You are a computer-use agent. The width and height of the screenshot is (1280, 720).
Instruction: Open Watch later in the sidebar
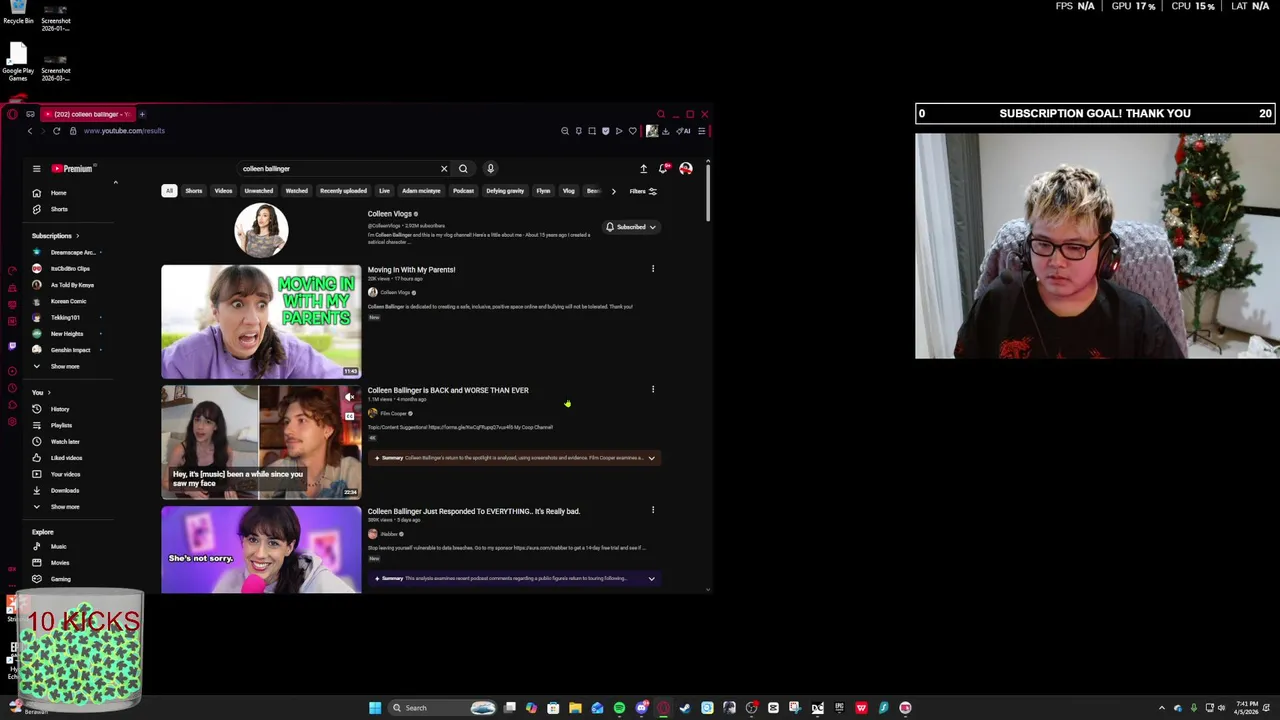point(65,441)
